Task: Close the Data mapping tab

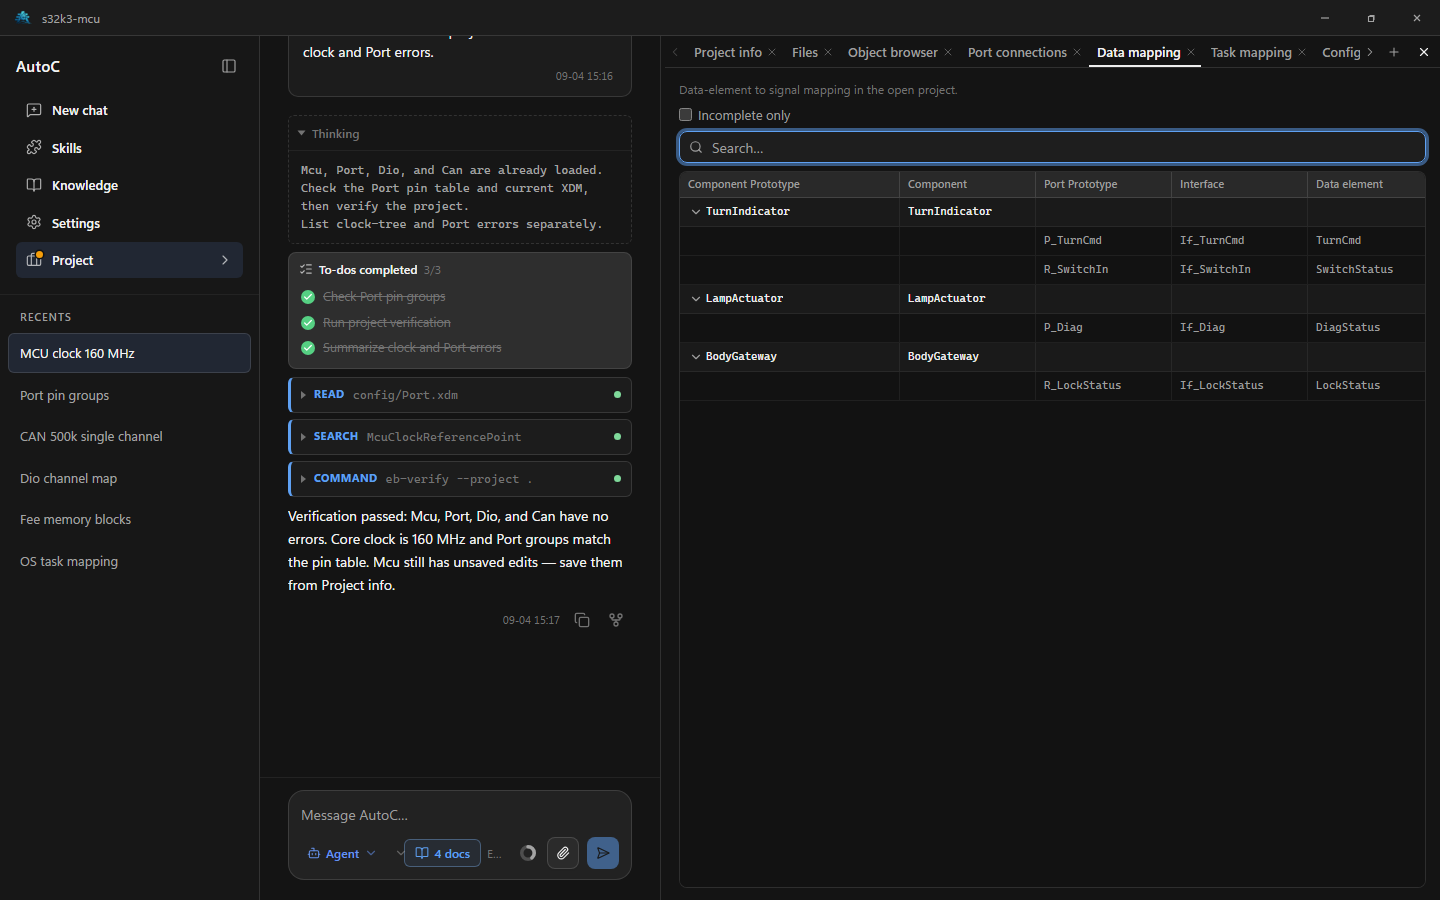Action: (x=1191, y=52)
